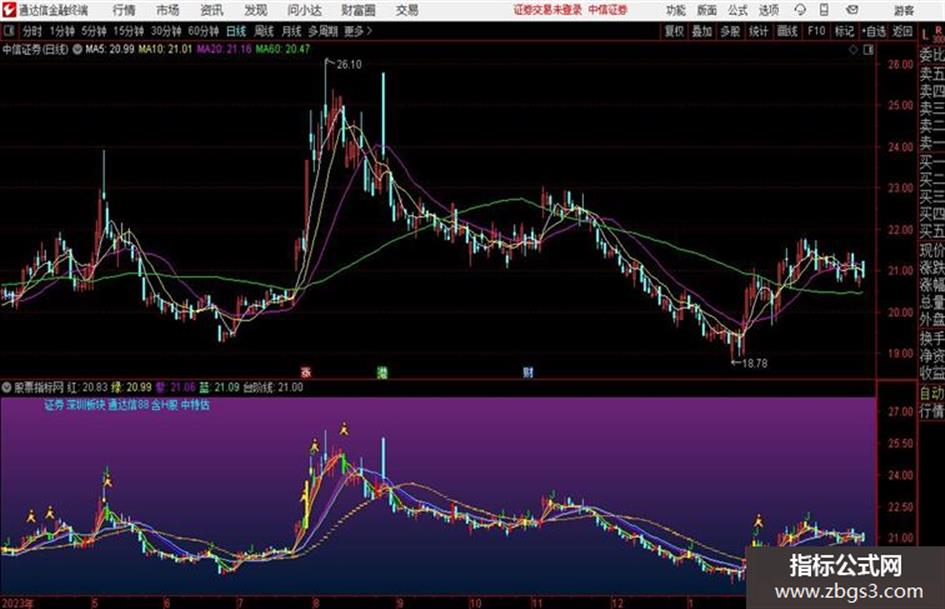This screenshot has height=609, width=945.
Task: Click the 复权 toolbar button
Action: 674,31
